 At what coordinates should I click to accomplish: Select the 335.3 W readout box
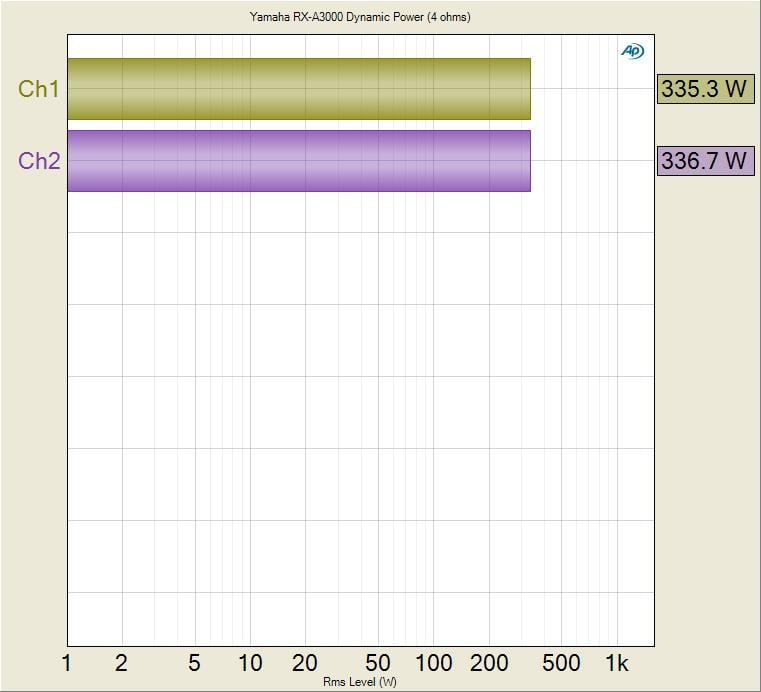[704, 89]
